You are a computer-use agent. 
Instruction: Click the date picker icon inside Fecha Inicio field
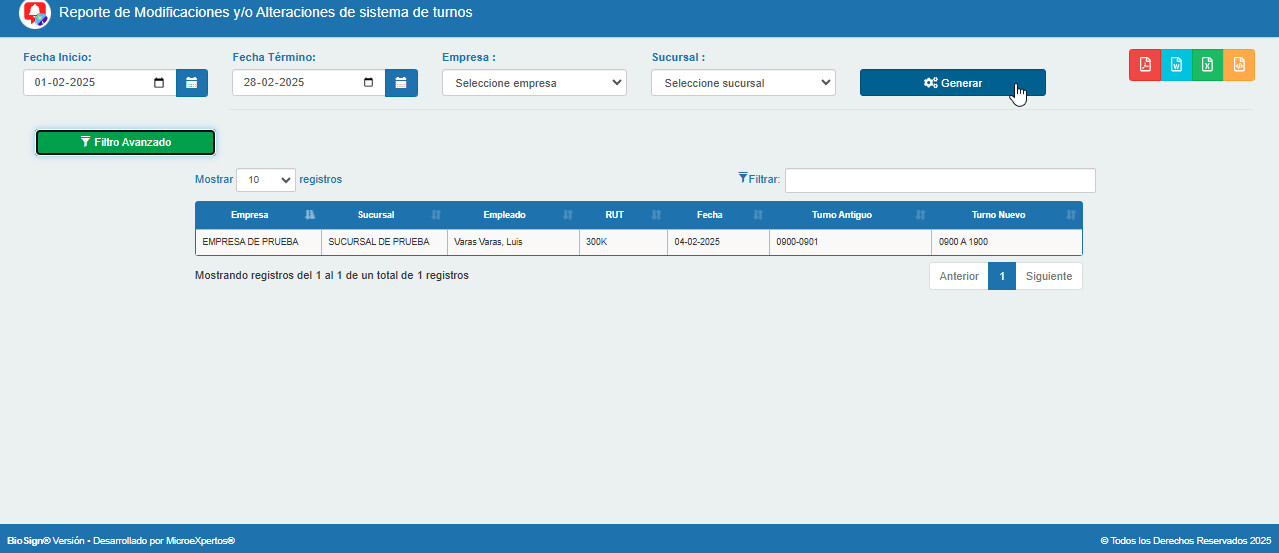pyautogui.click(x=159, y=83)
